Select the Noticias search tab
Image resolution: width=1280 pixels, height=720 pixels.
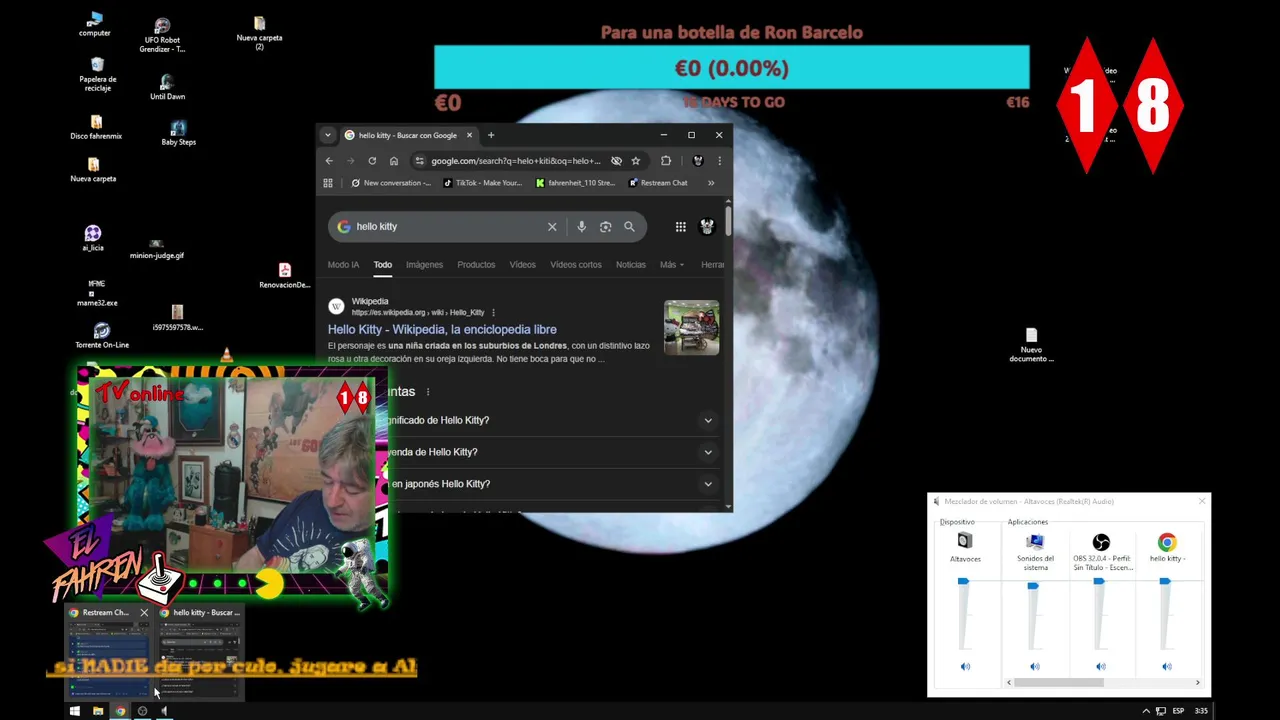(x=631, y=265)
